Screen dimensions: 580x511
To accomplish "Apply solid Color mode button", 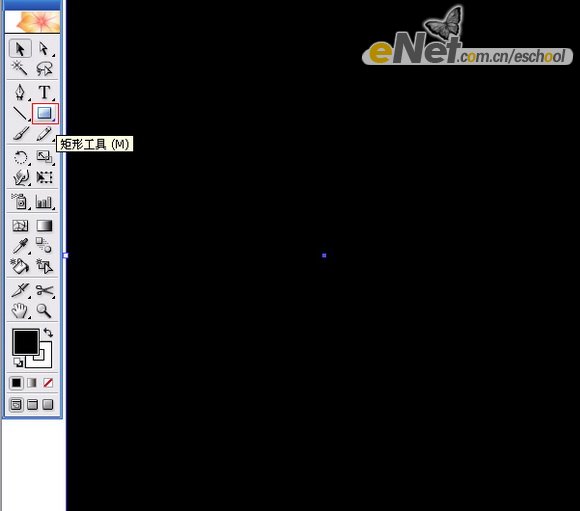I will click(x=16, y=383).
